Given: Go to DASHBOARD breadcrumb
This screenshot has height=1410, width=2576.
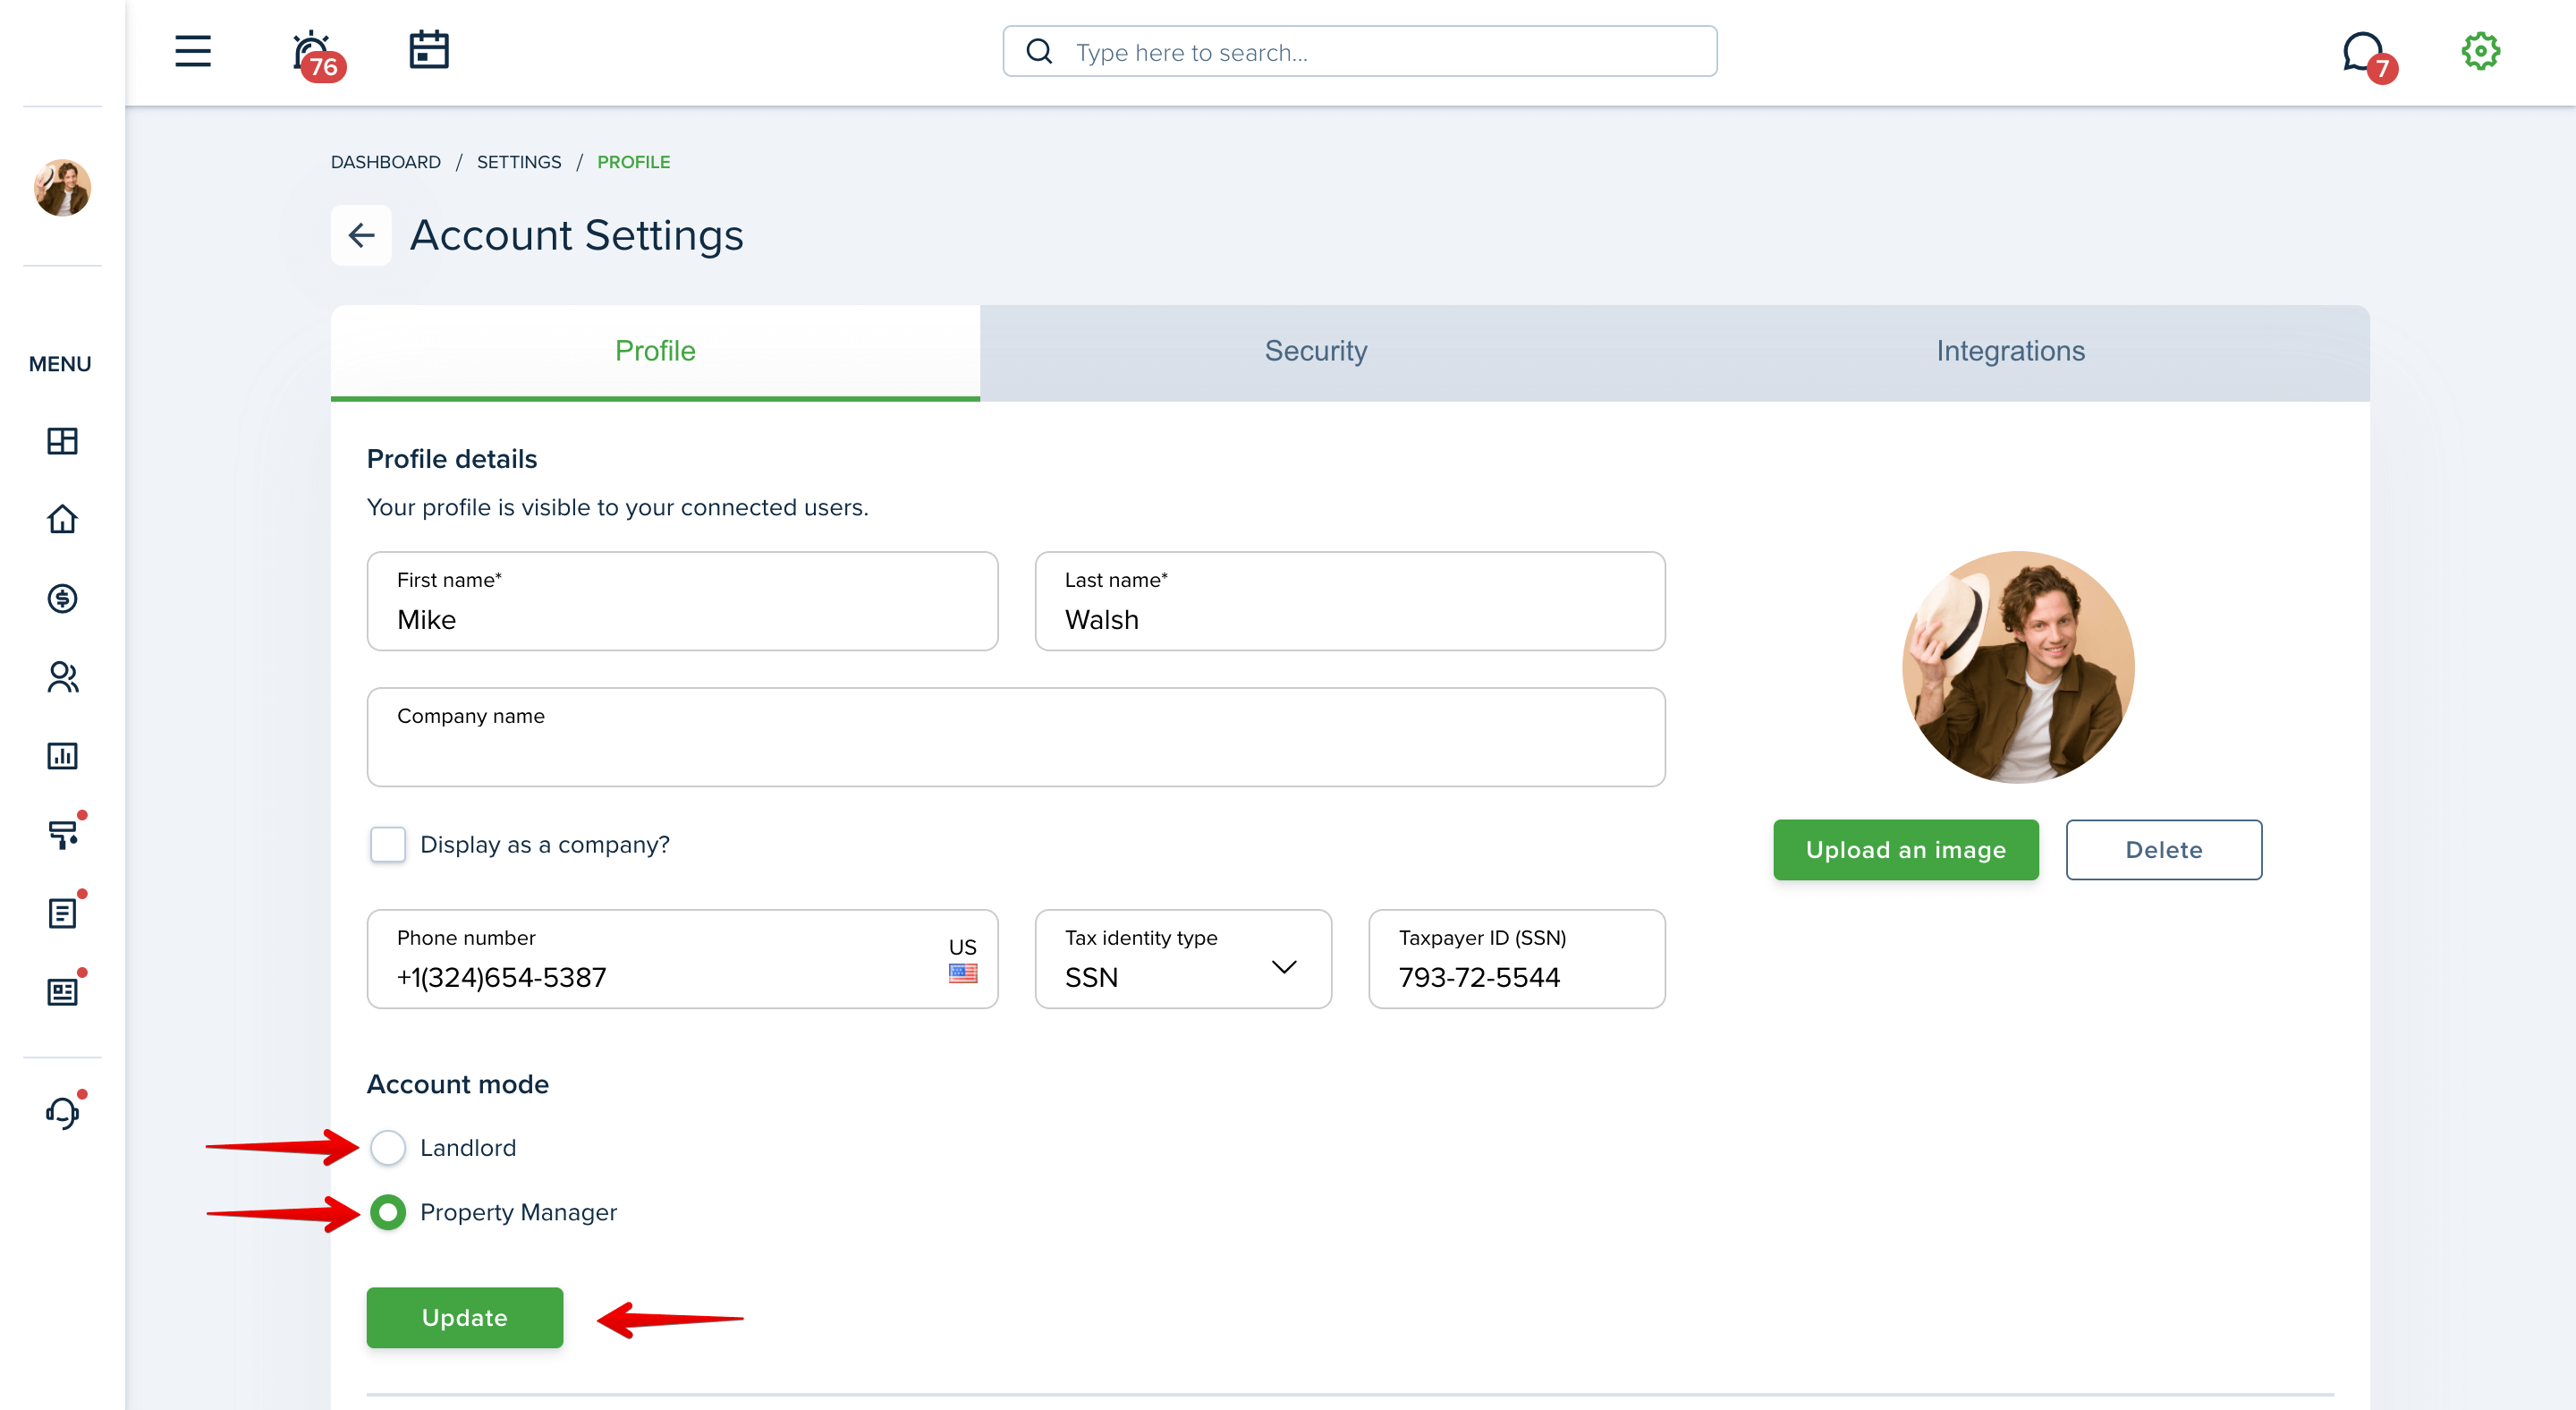Looking at the screenshot, I should 385,162.
